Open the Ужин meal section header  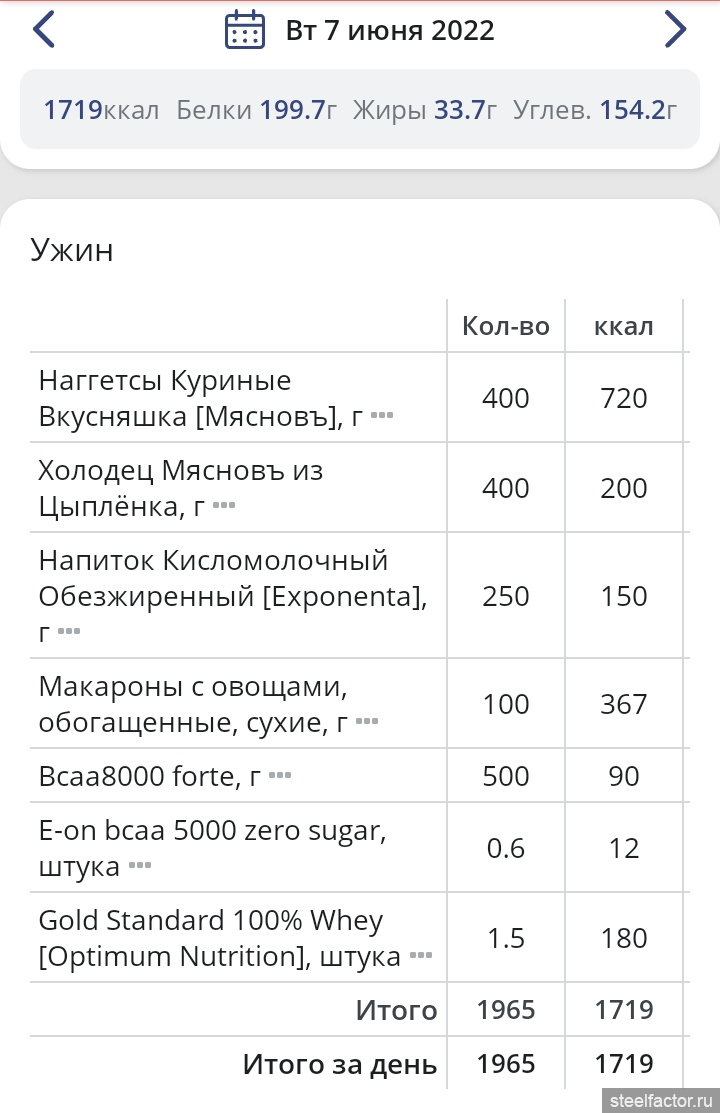(72, 250)
